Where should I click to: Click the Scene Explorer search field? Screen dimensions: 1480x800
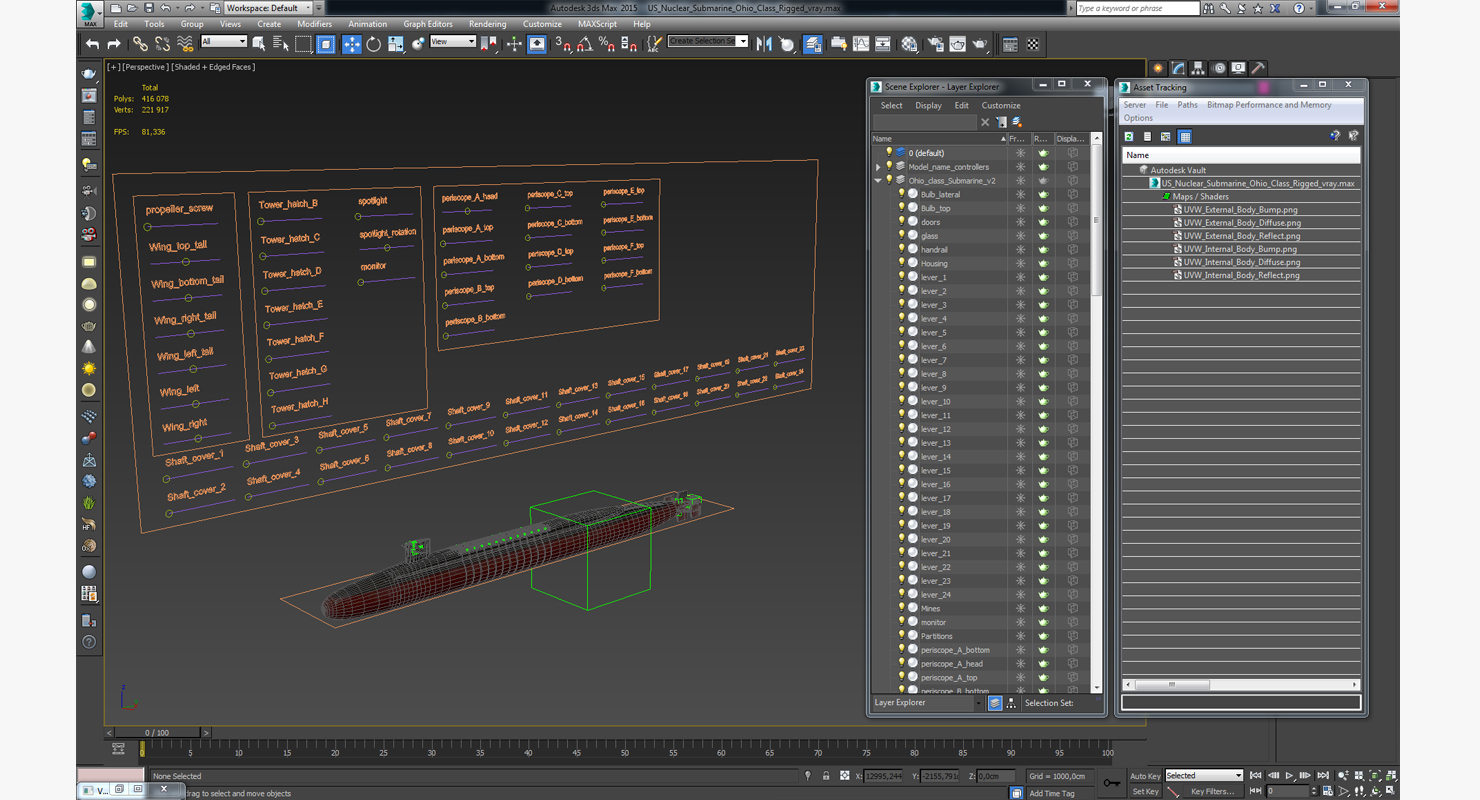click(925, 122)
